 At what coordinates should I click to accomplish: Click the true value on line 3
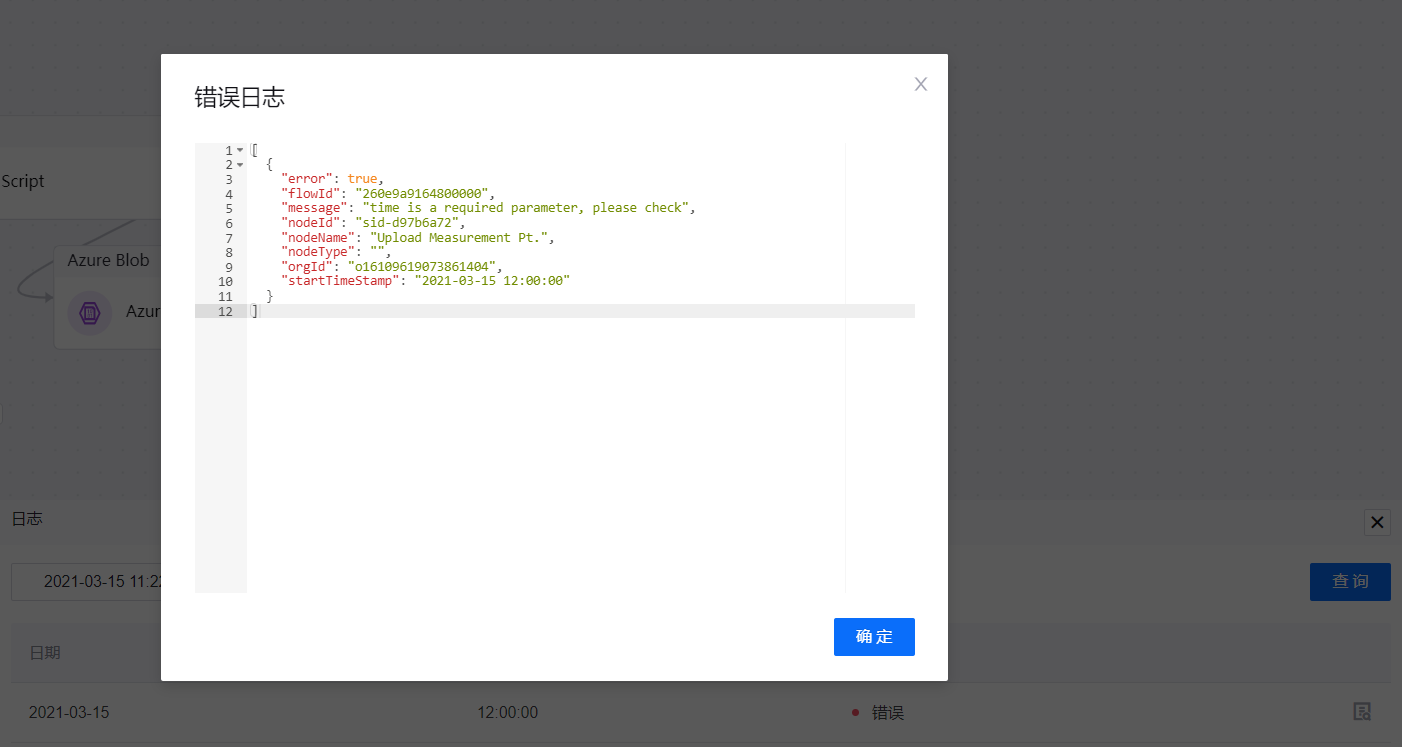(362, 179)
